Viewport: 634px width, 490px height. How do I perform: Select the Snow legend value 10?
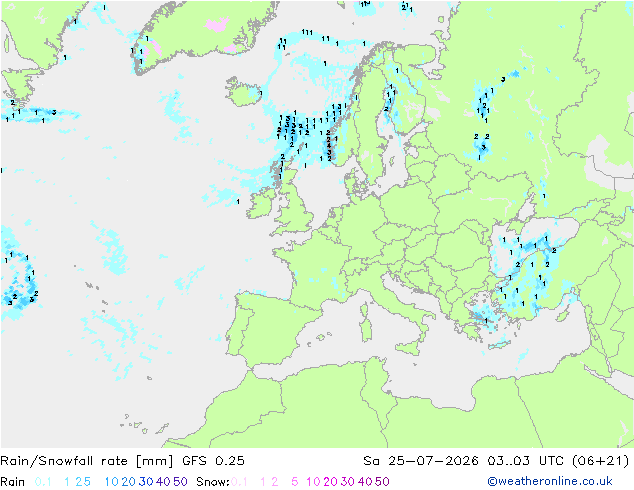(x=313, y=482)
